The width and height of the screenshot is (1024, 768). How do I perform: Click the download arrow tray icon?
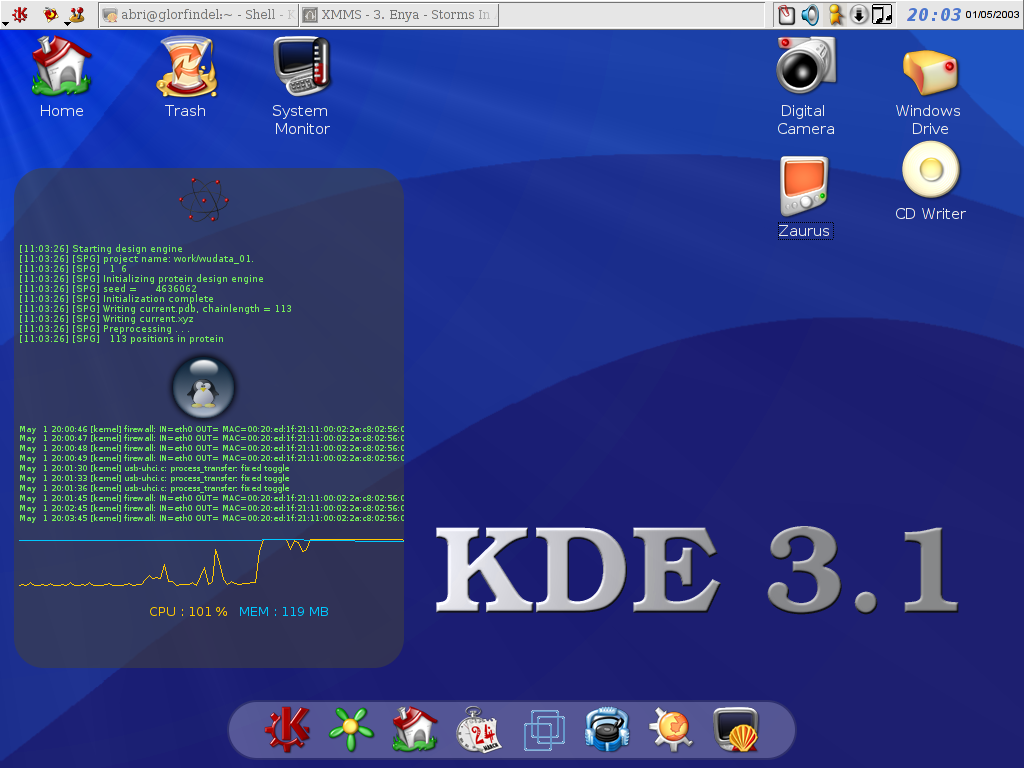click(859, 14)
